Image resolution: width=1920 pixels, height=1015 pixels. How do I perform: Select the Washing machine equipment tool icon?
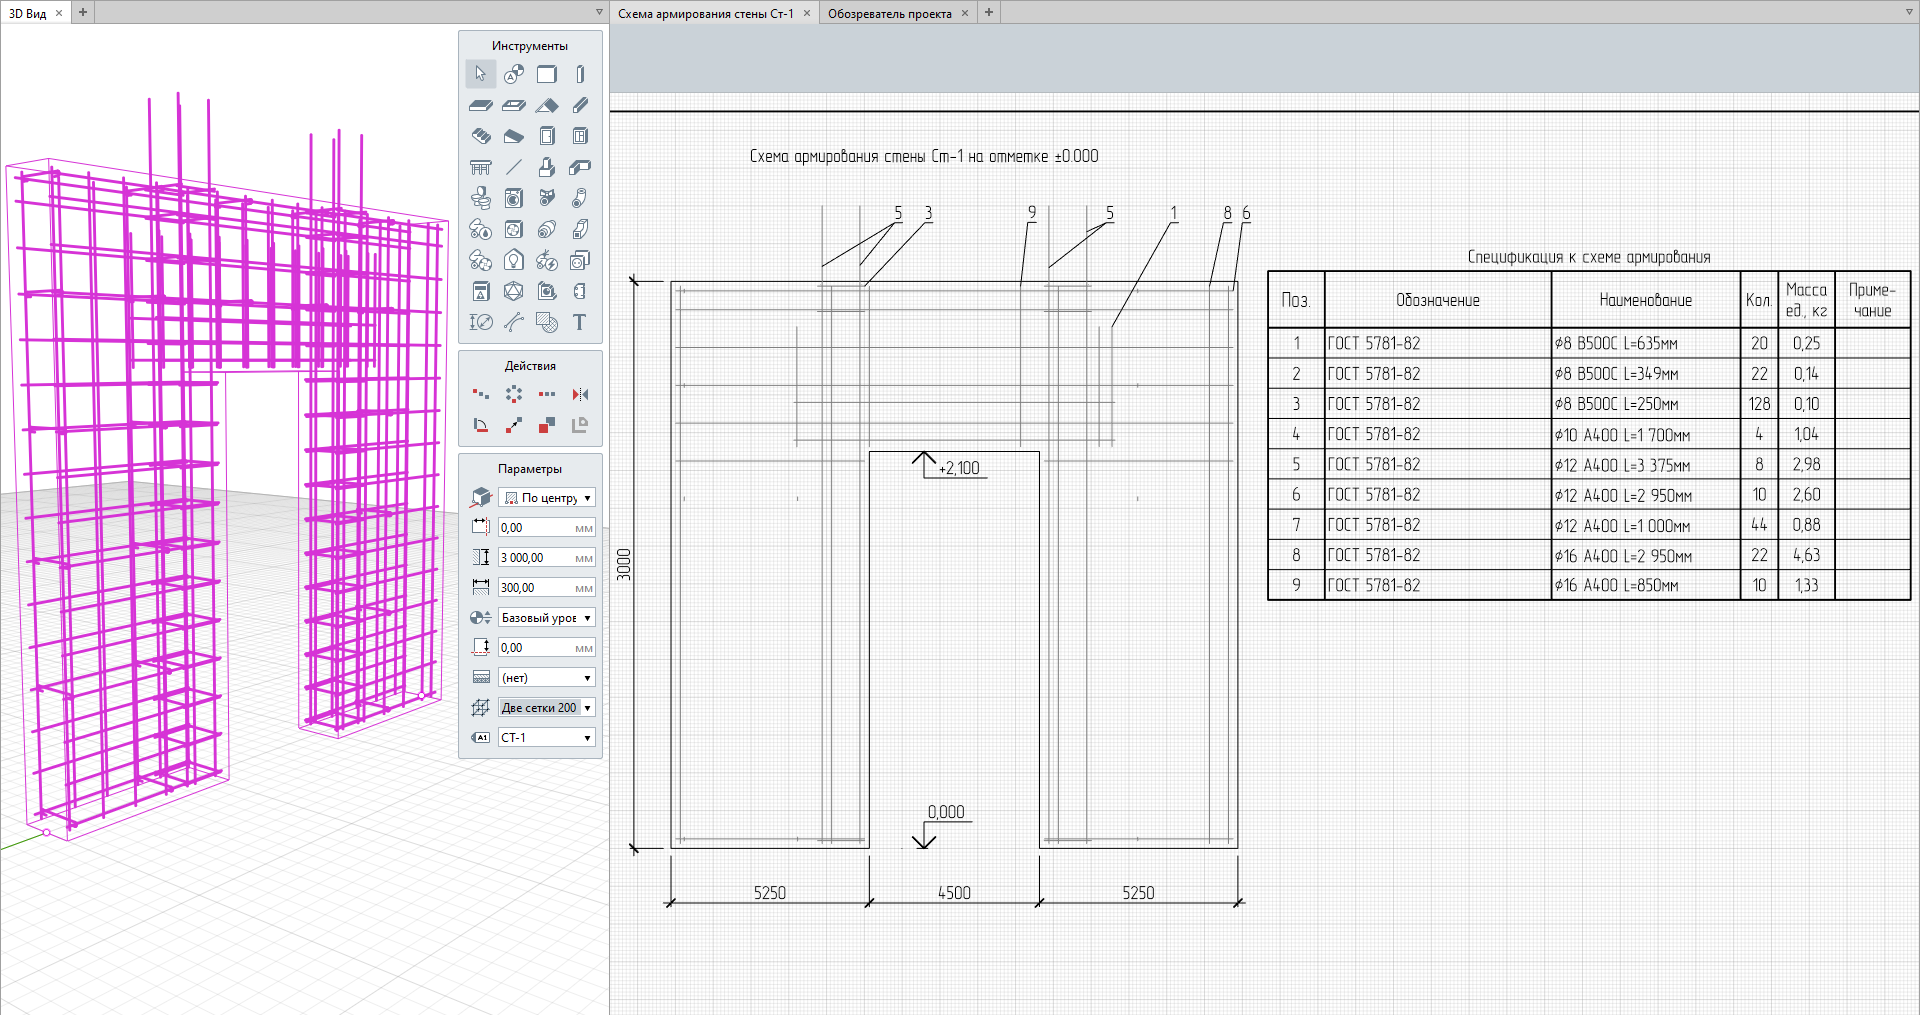pos(513,198)
